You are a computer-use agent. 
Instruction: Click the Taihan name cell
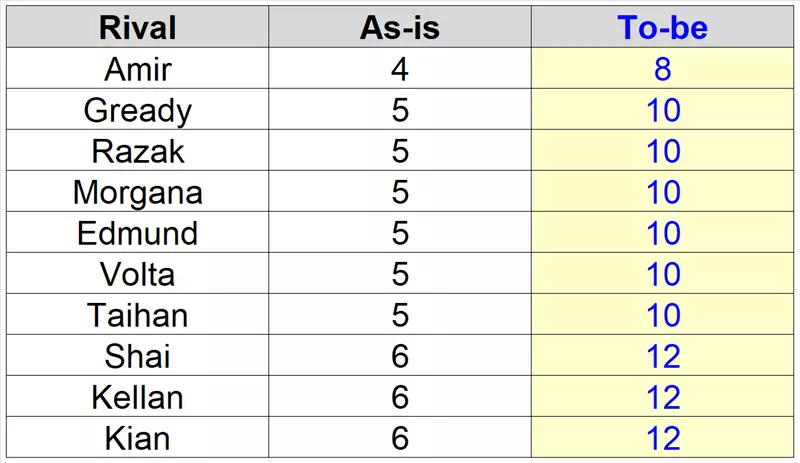pyautogui.click(x=137, y=315)
